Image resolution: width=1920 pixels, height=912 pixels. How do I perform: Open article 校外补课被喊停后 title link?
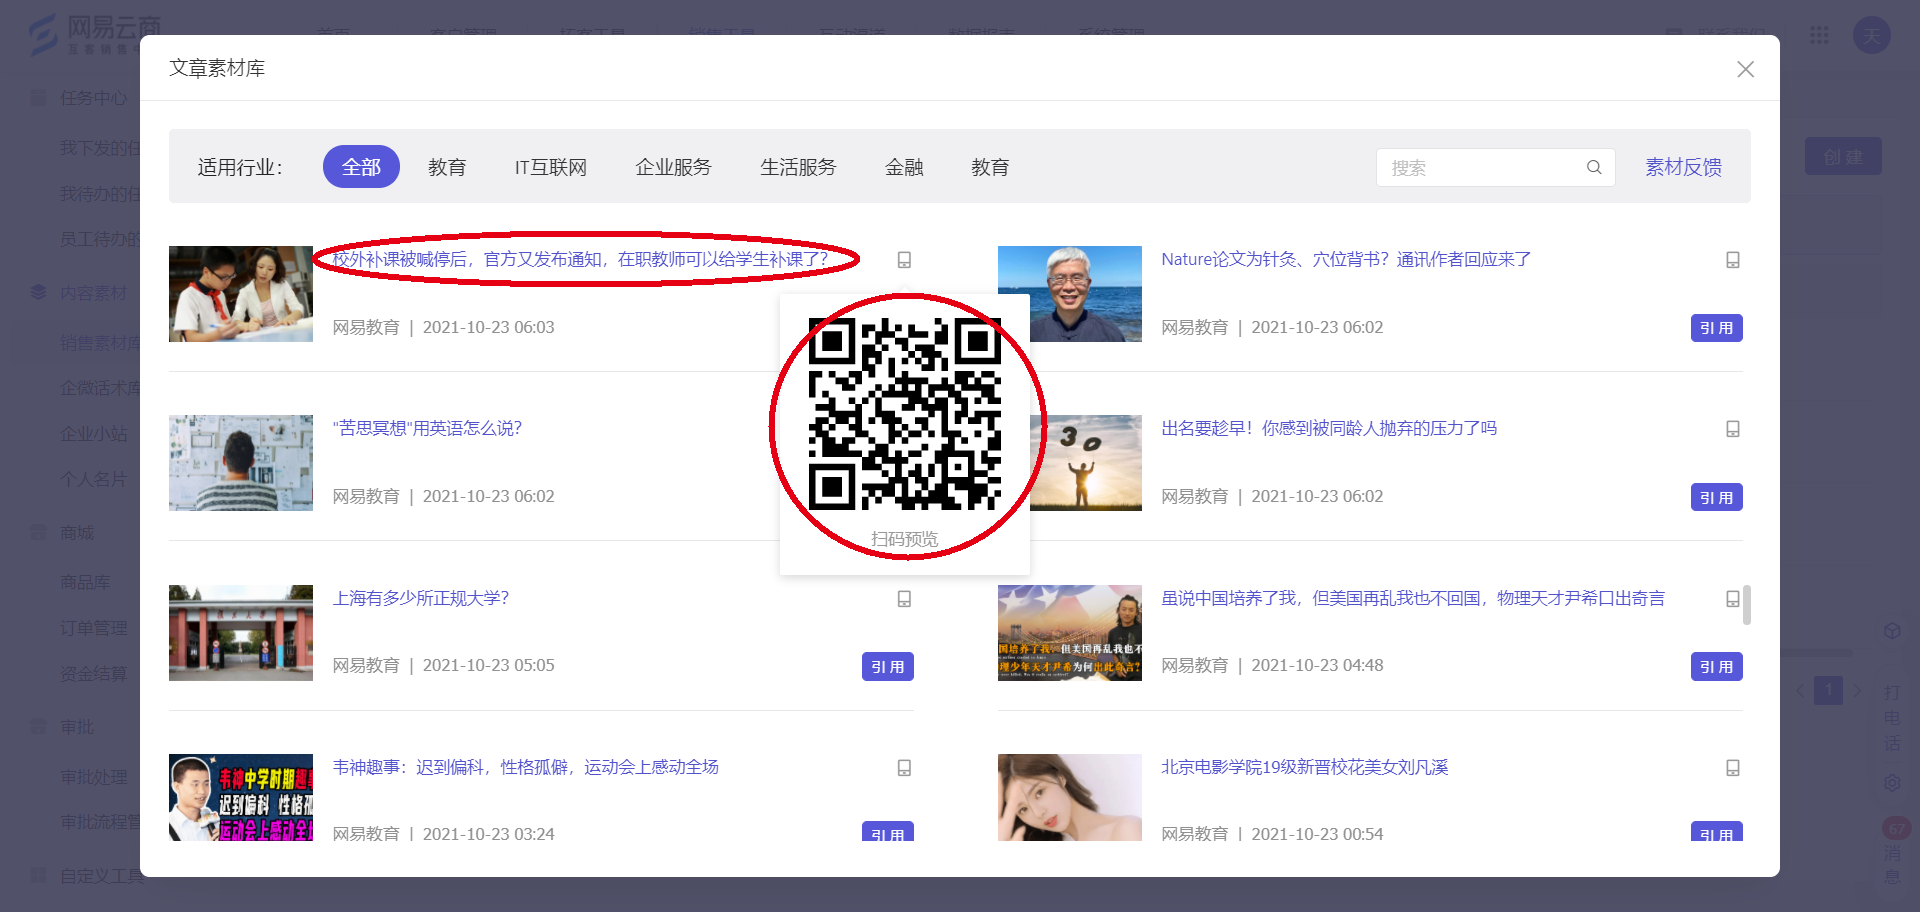click(580, 260)
